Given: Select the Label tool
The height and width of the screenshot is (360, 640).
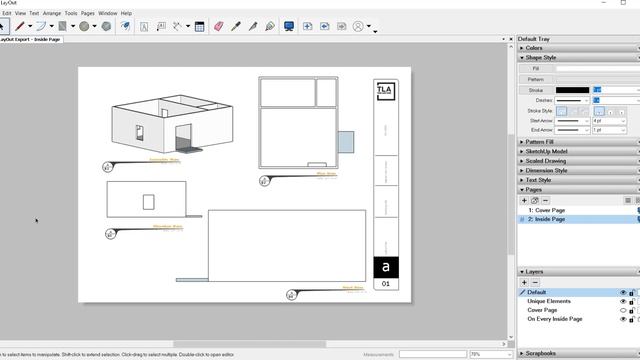Looking at the screenshot, I should pyautogui.click(x=161, y=27).
